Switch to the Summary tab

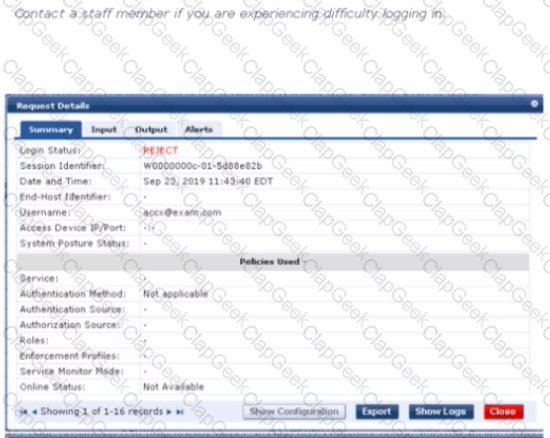tap(51, 130)
